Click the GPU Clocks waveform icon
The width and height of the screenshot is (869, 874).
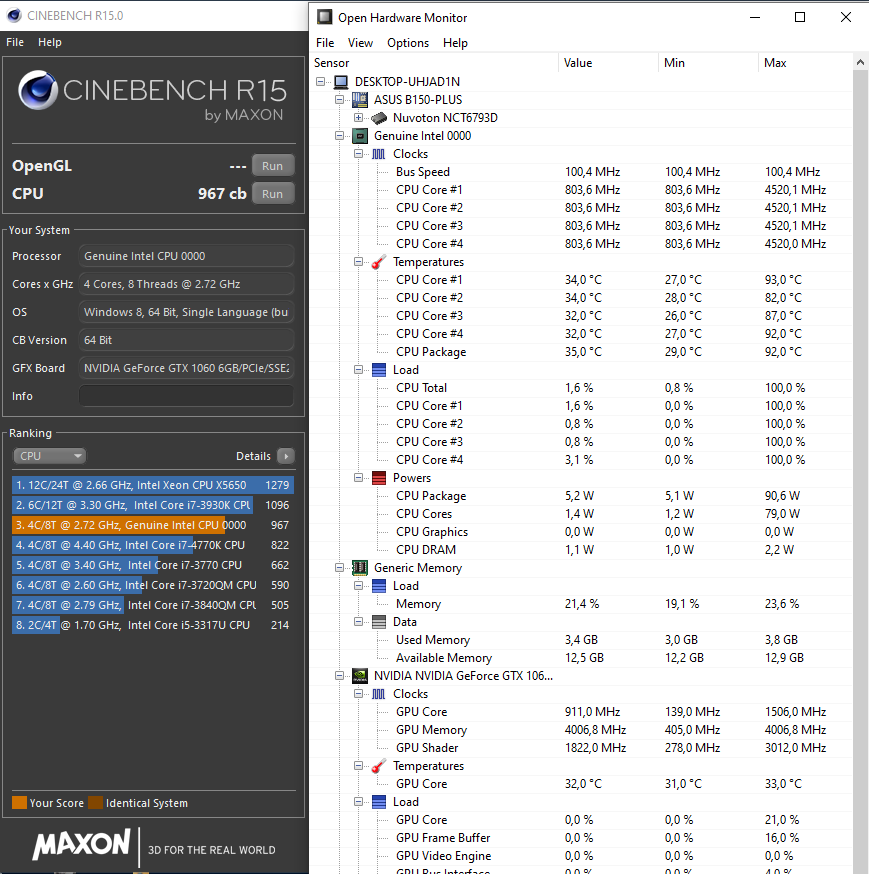(378, 694)
